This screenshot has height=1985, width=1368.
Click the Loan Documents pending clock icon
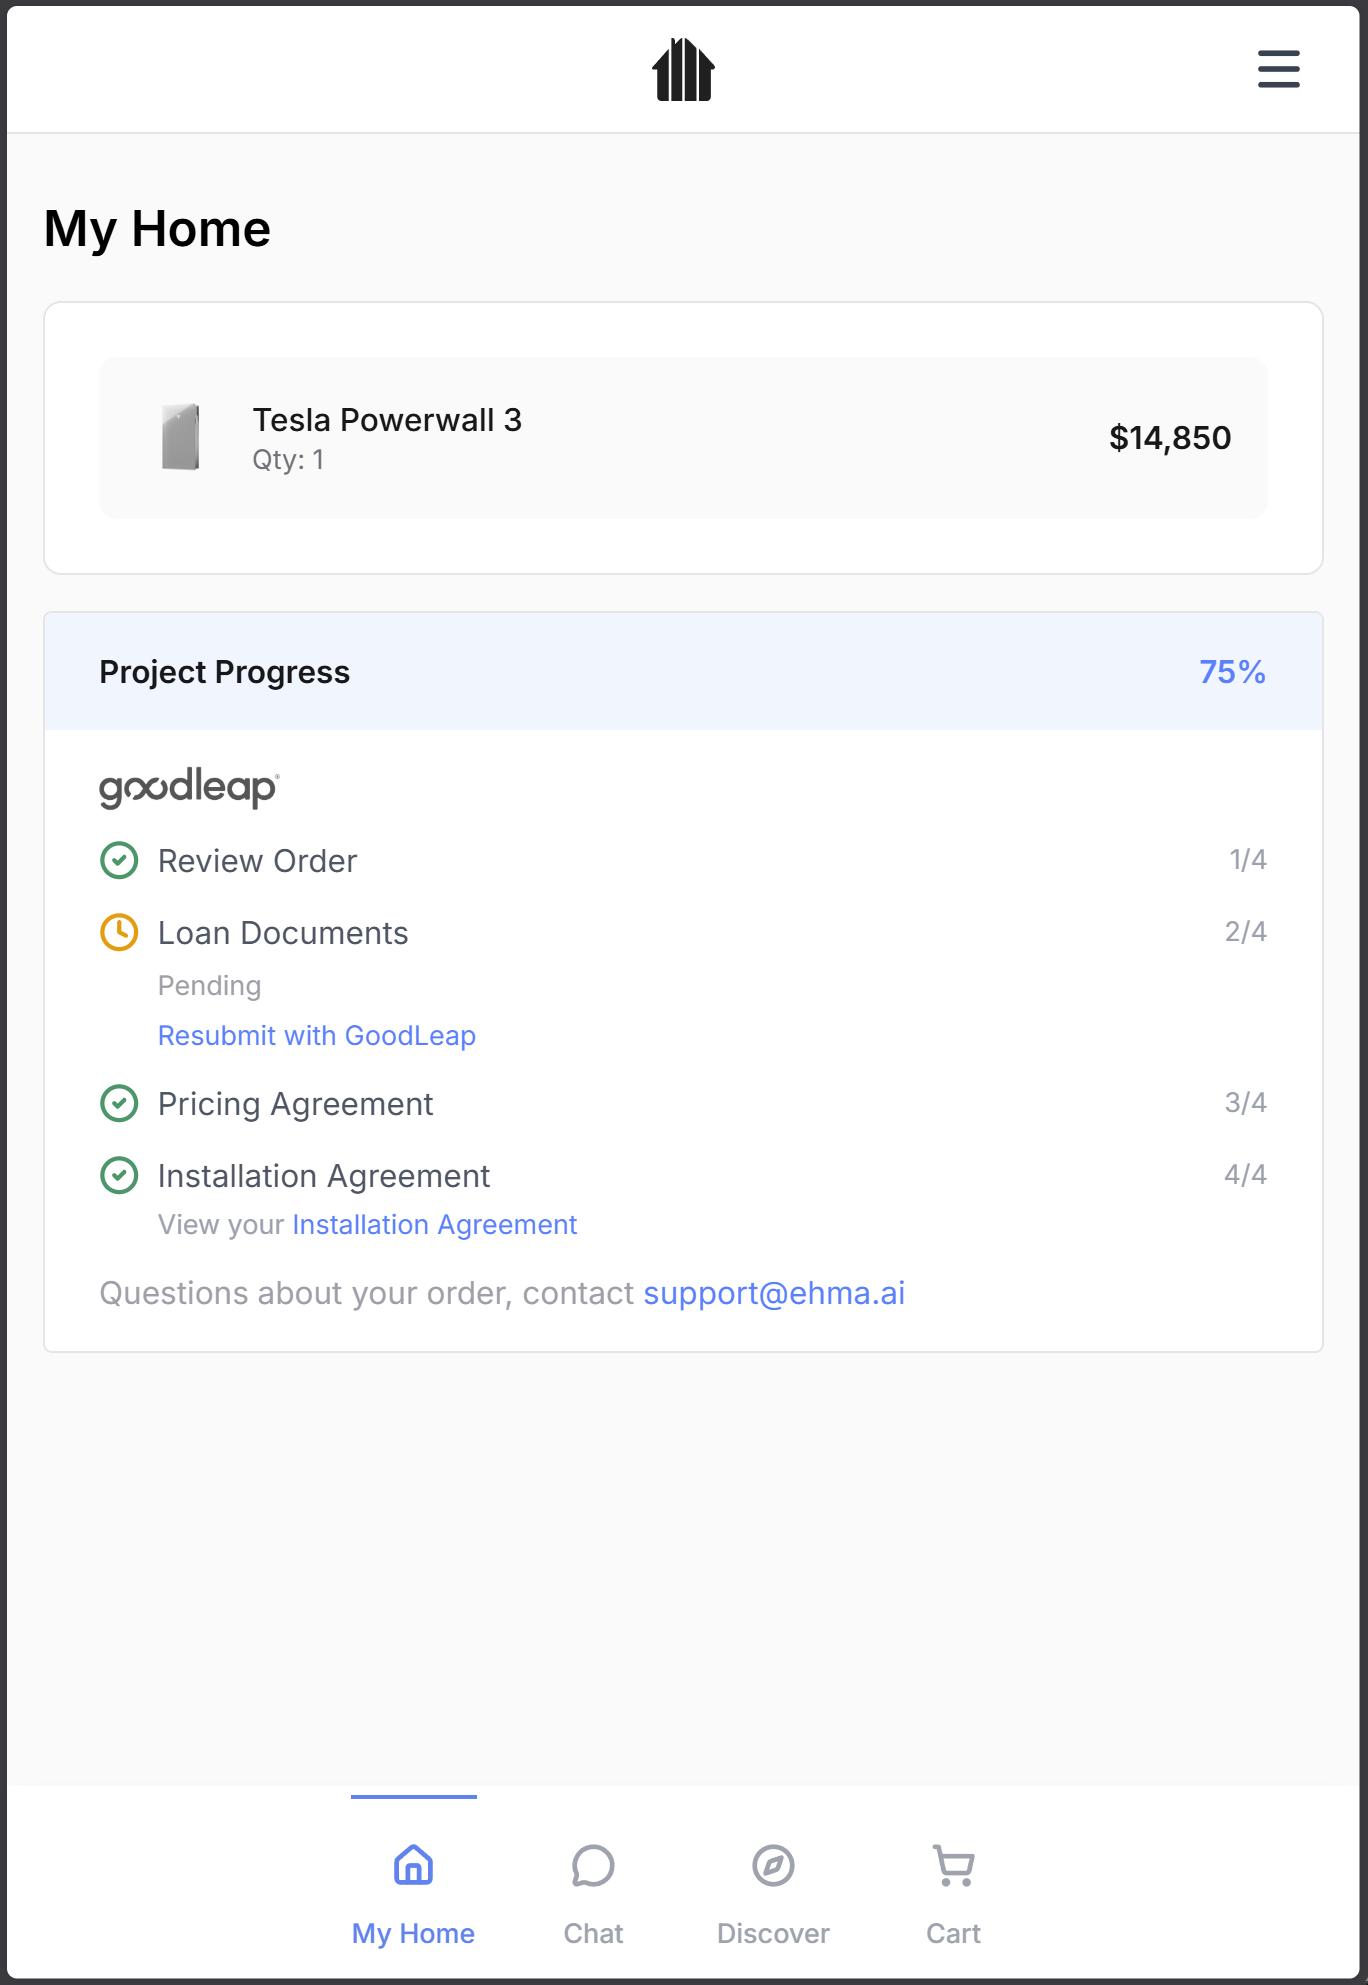[119, 932]
